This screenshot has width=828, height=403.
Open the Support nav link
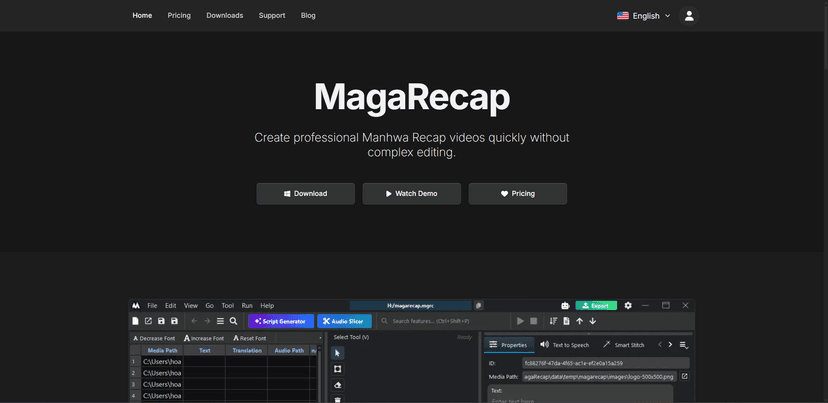point(272,15)
